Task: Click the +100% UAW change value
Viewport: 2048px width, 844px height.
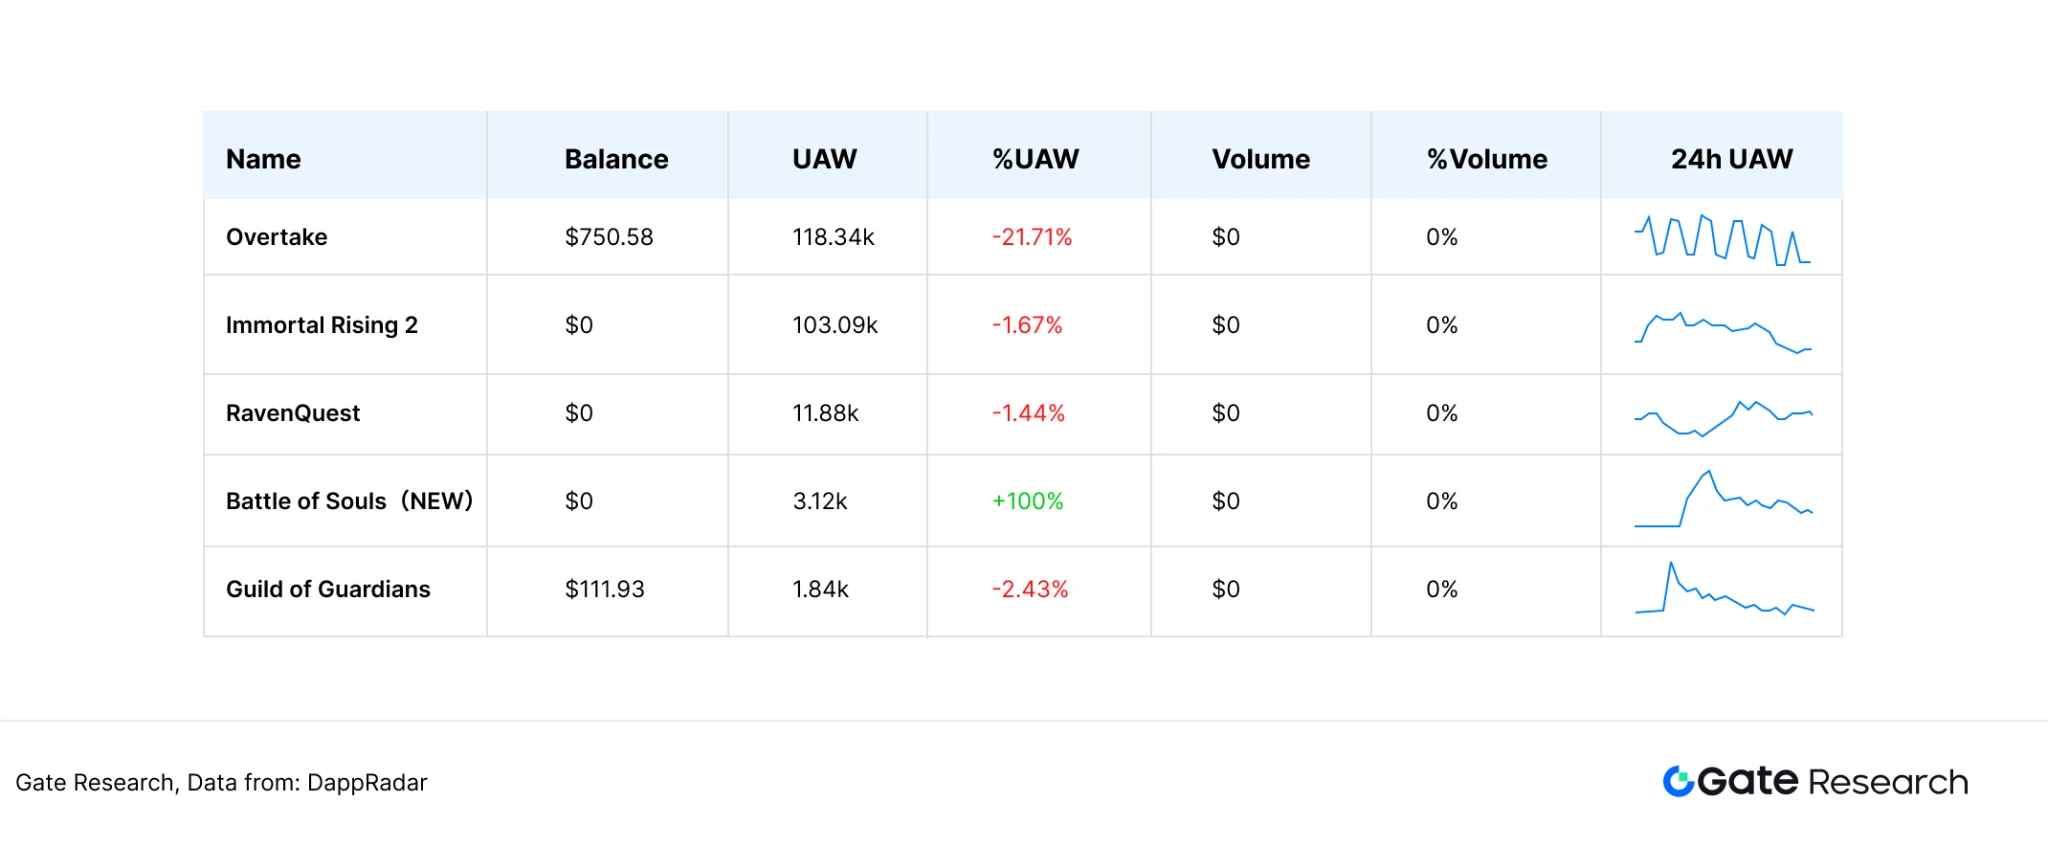Action: tap(1027, 501)
